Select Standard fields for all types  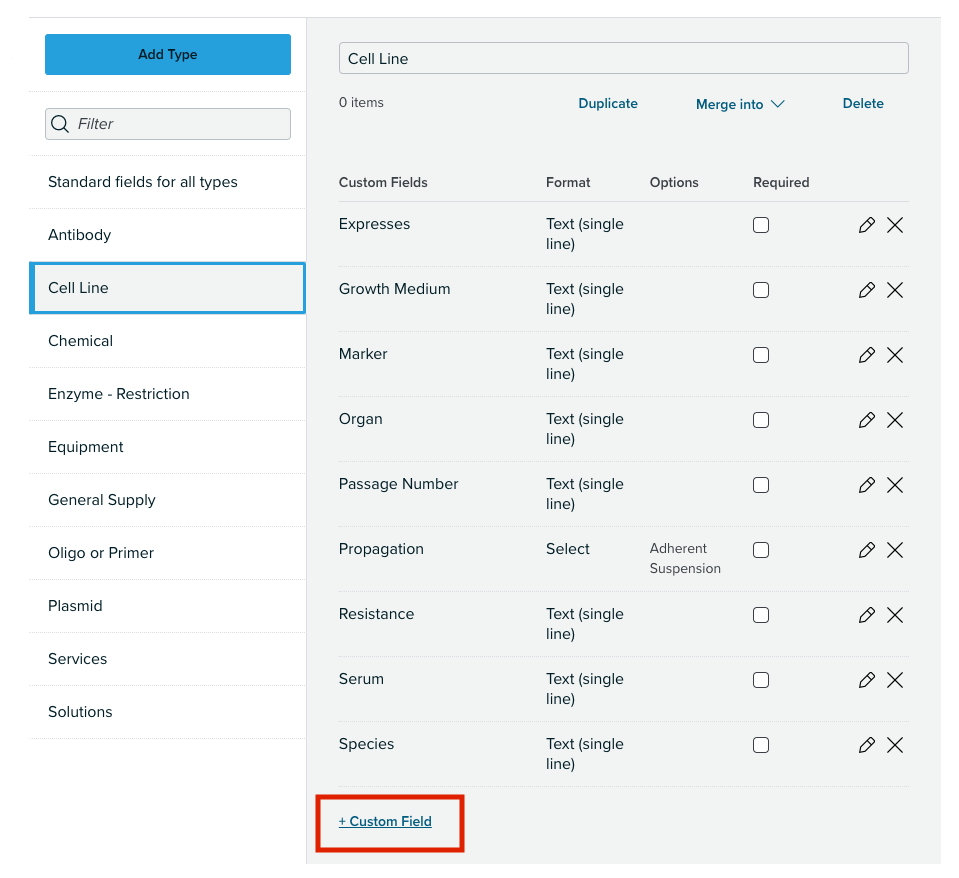click(x=168, y=182)
